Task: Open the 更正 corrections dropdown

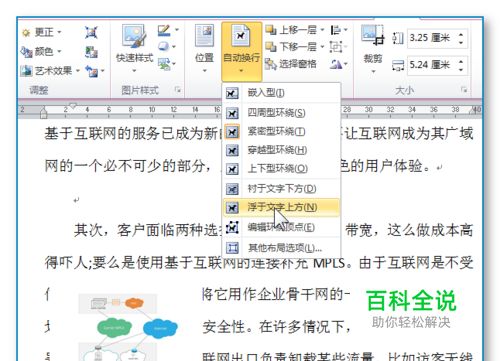Action: tap(42, 32)
